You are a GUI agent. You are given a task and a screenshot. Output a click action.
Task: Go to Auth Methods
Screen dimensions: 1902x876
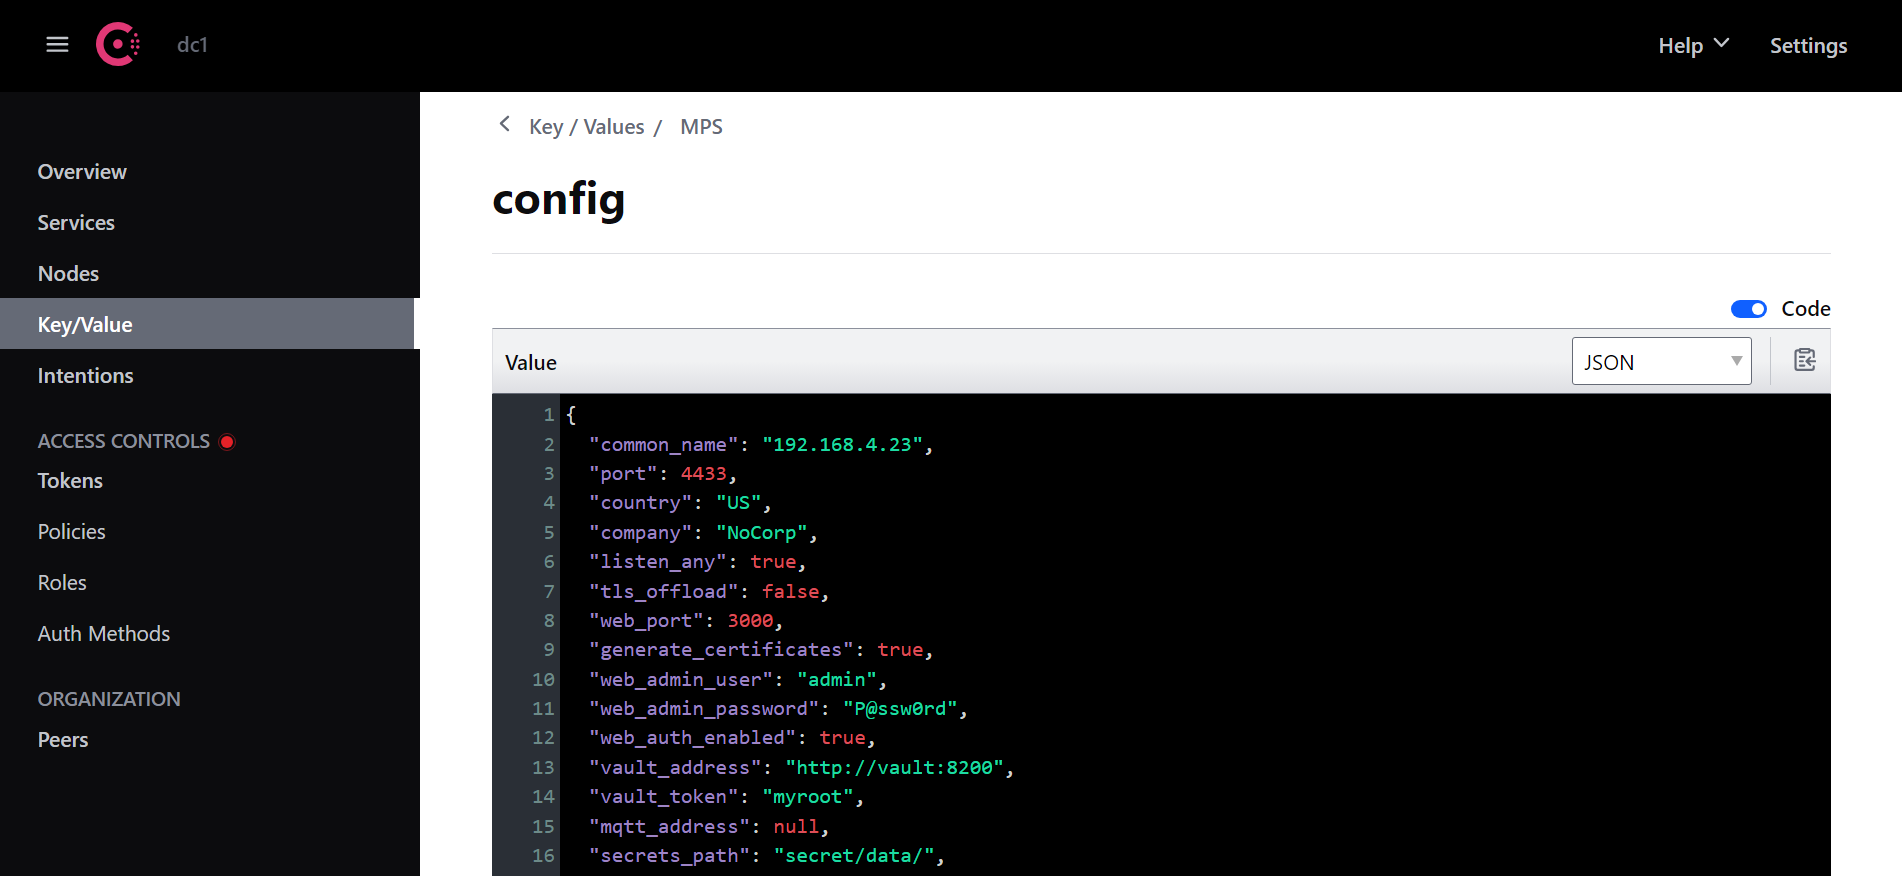point(103,634)
